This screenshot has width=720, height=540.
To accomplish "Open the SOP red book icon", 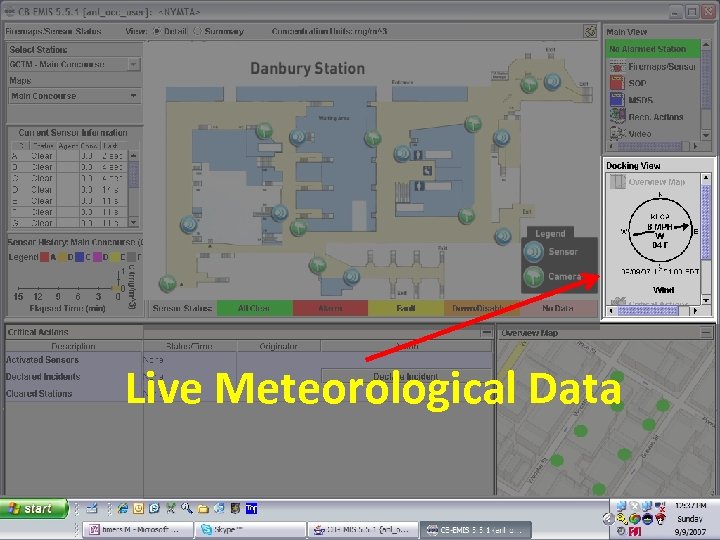I will (x=617, y=83).
